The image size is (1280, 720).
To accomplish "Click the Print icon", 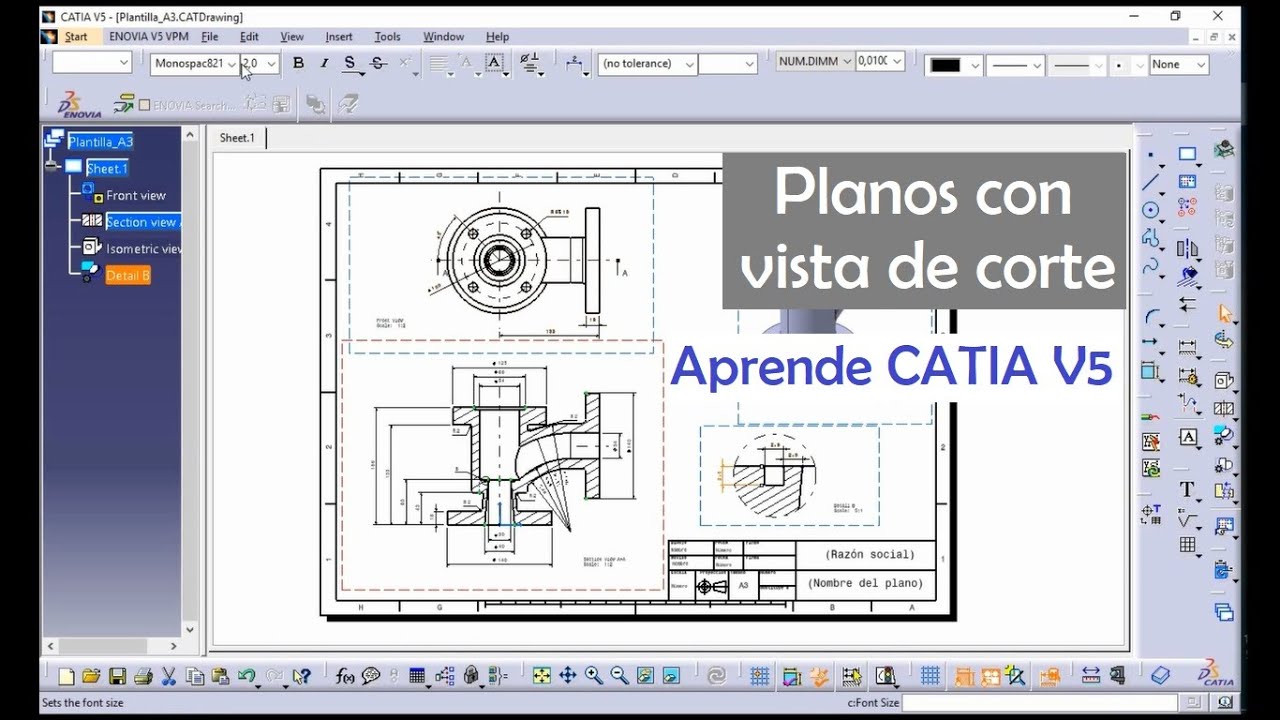I will point(143,676).
